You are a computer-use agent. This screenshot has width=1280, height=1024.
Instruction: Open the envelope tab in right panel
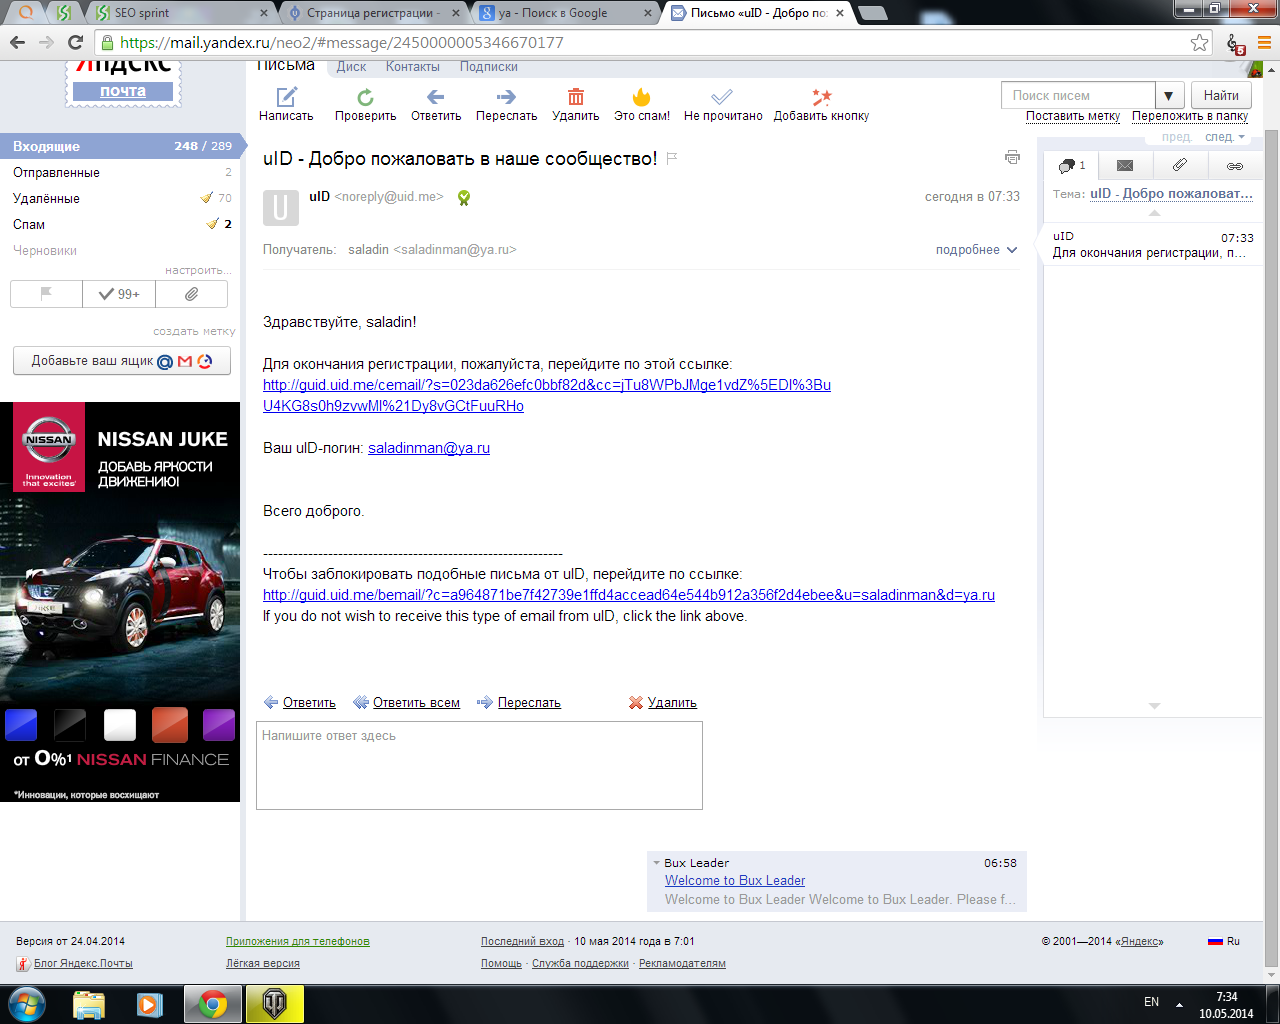(x=1125, y=165)
